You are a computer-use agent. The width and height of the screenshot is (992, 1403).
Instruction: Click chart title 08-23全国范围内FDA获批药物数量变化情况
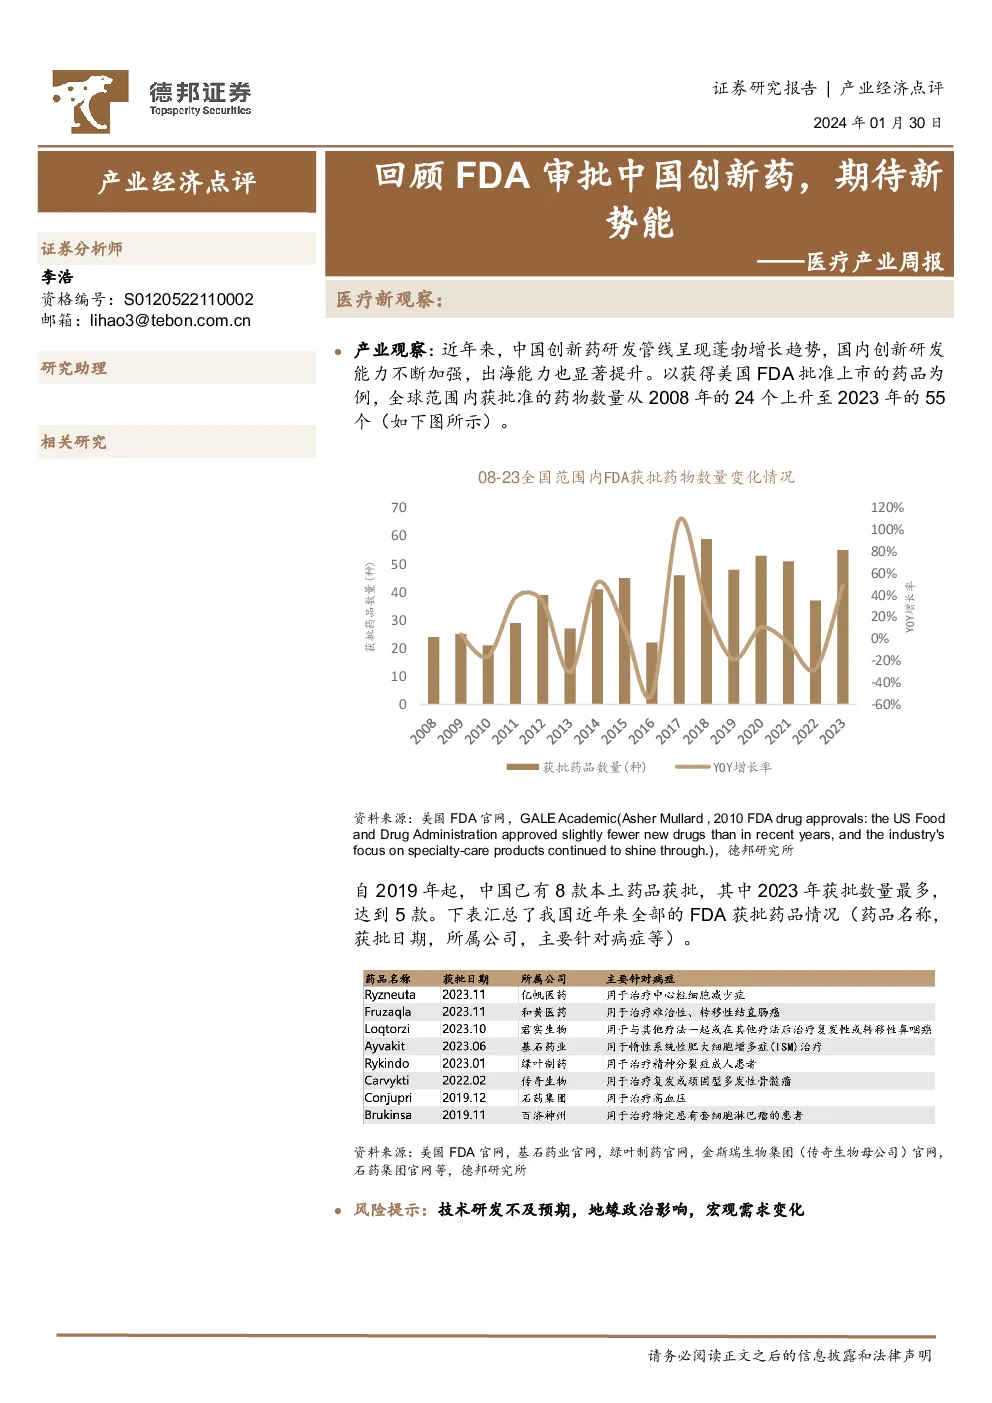636,477
